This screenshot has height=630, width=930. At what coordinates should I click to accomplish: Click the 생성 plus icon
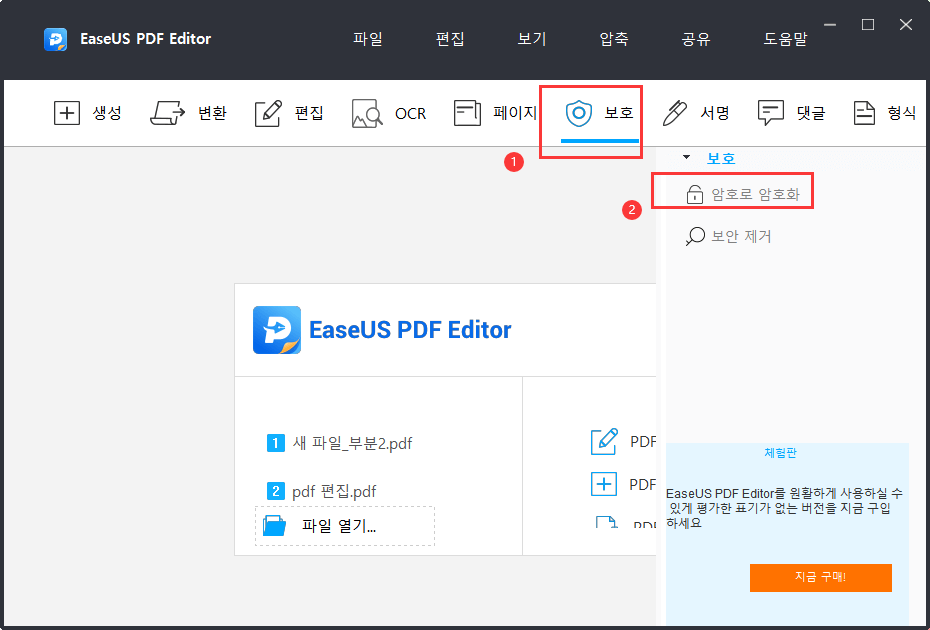pos(67,113)
